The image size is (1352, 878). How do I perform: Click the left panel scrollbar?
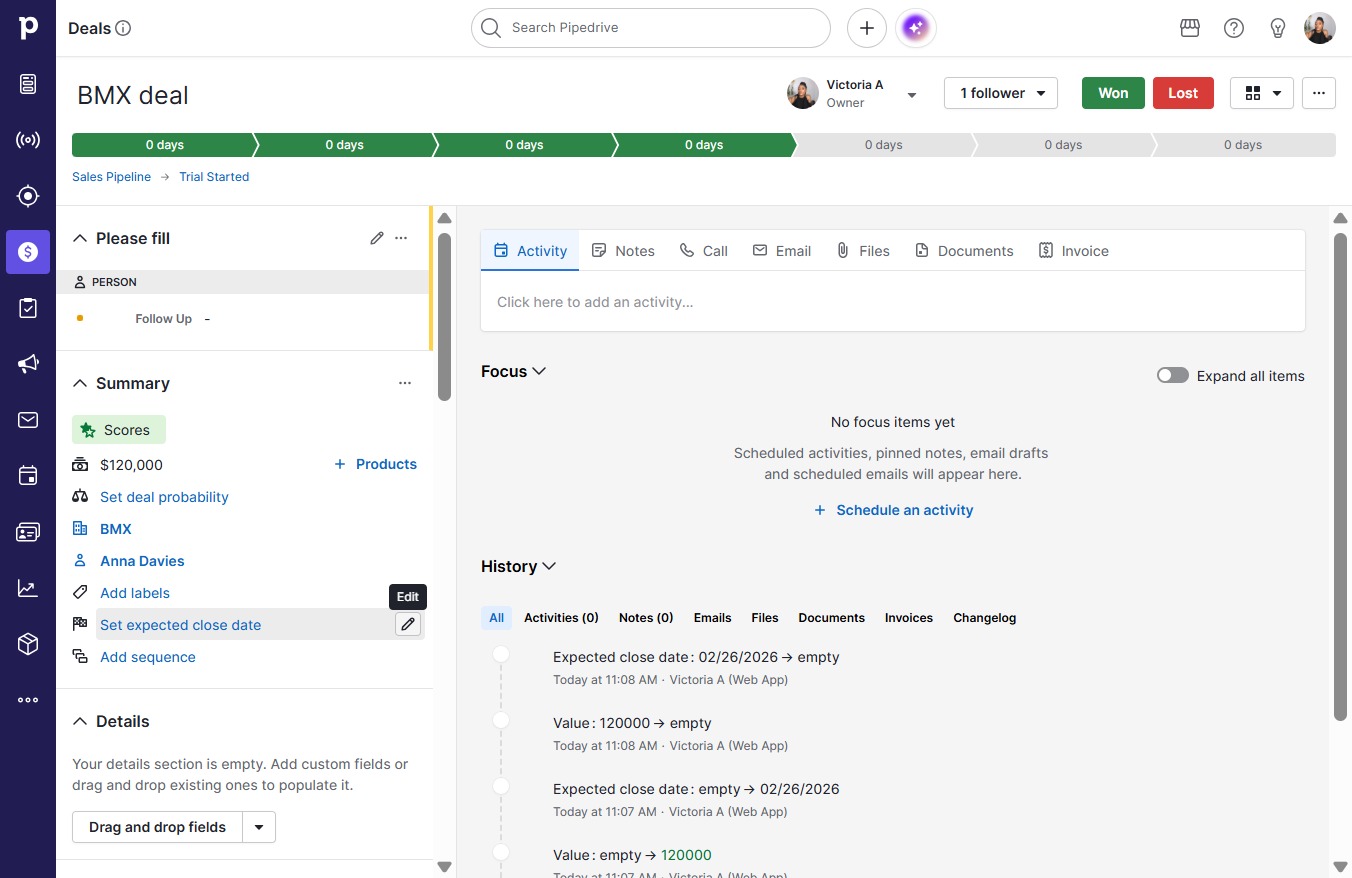(x=444, y=317)
